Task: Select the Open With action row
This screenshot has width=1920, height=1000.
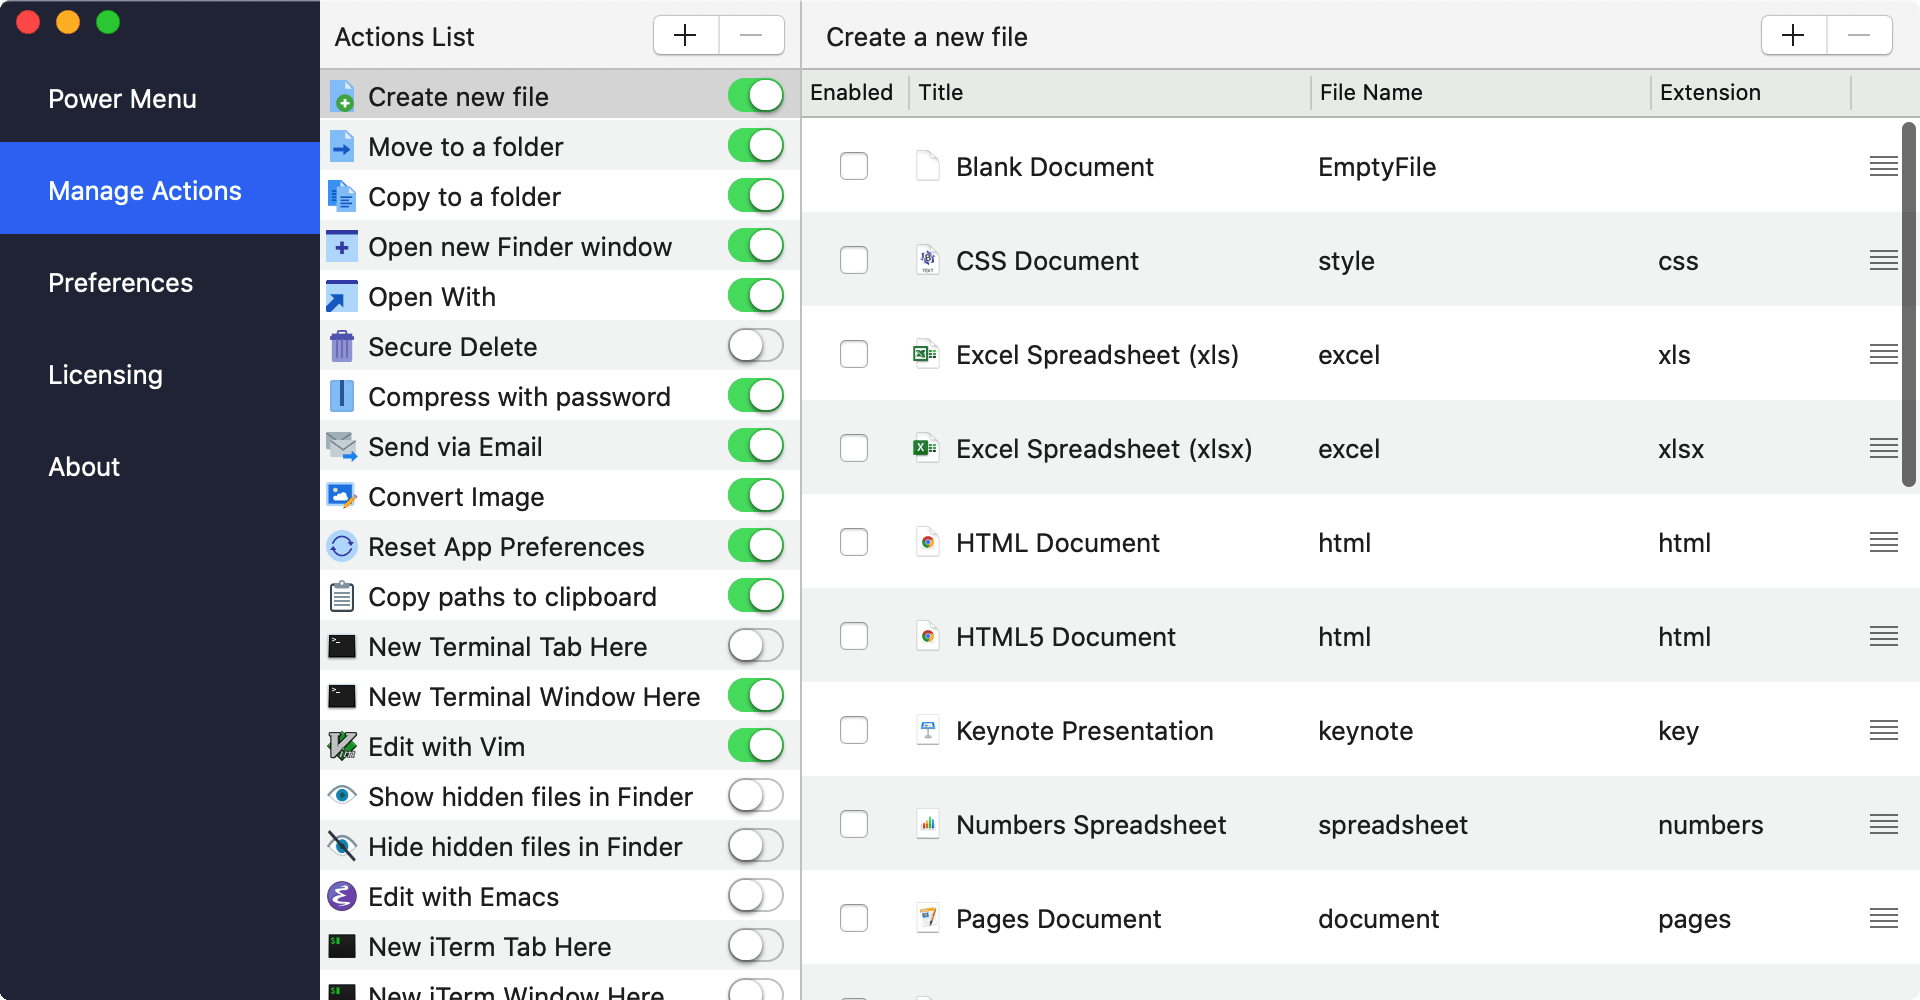Action: pyautogui.click(x=560, y=296)
